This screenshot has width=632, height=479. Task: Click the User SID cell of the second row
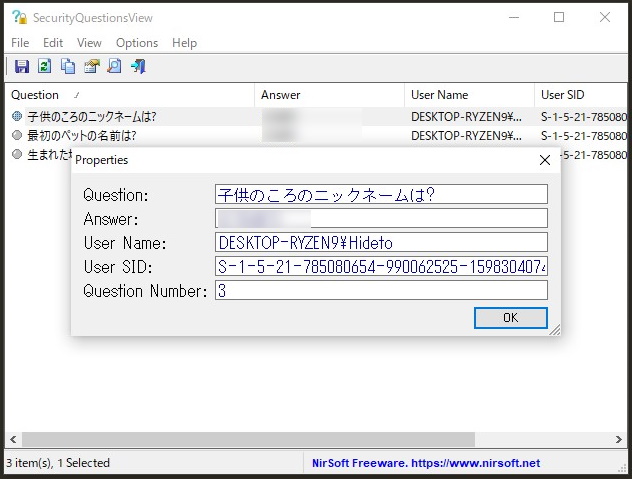(x=584, y=135)
